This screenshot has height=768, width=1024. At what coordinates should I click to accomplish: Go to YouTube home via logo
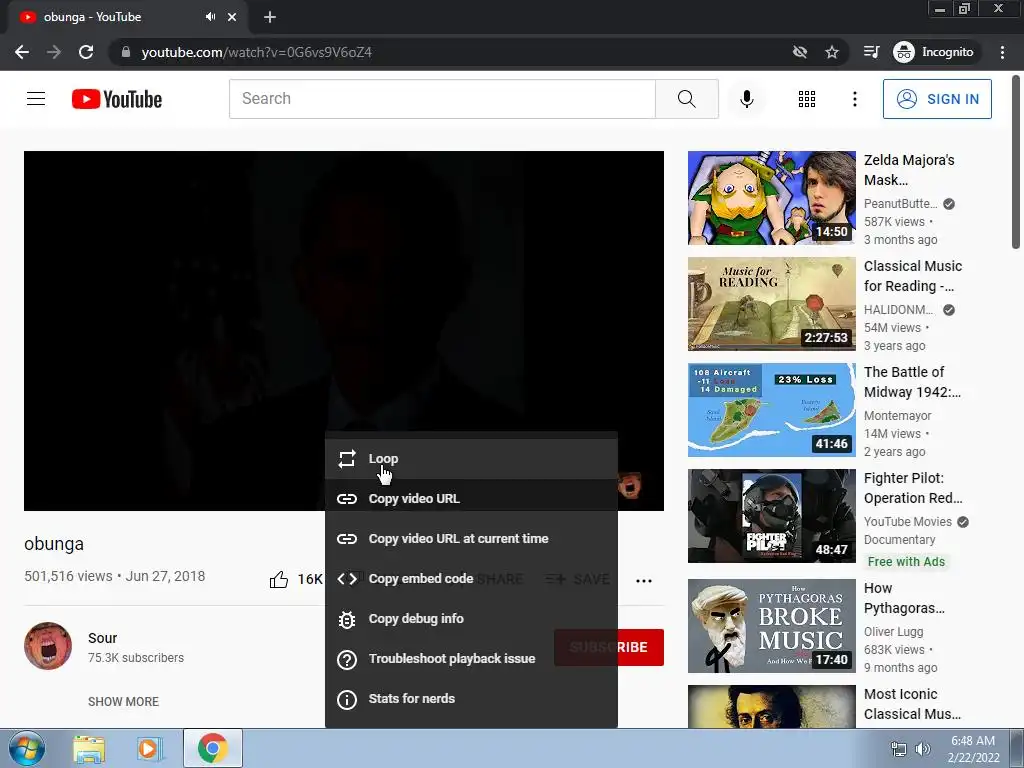click(x=117, y=99)
